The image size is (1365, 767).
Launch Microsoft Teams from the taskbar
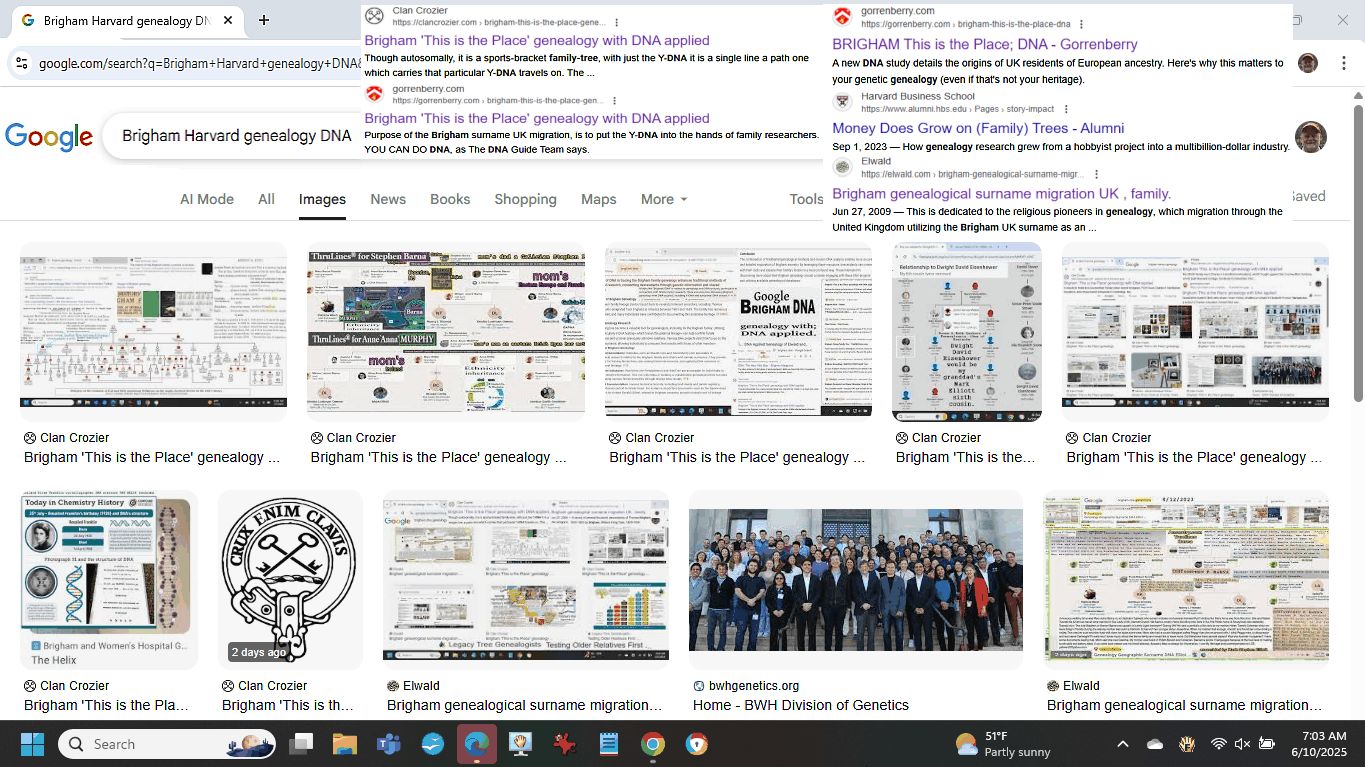pyautogui.click(x=388, y=744)
